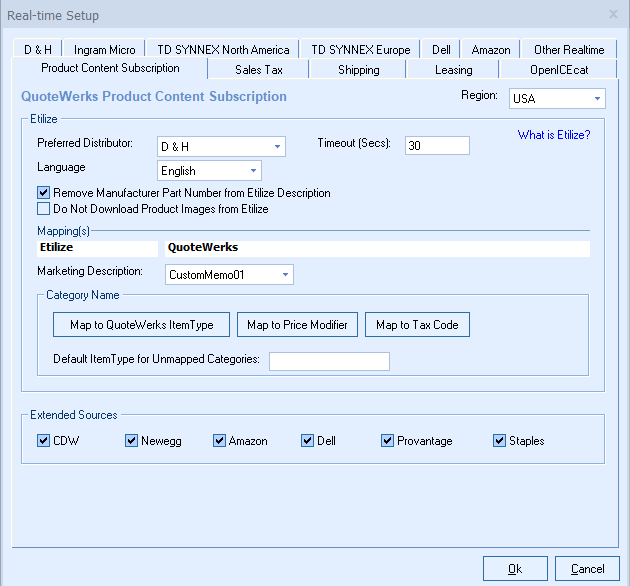
Task: Switch to the D & H tab
Action: tap(38, 49)
